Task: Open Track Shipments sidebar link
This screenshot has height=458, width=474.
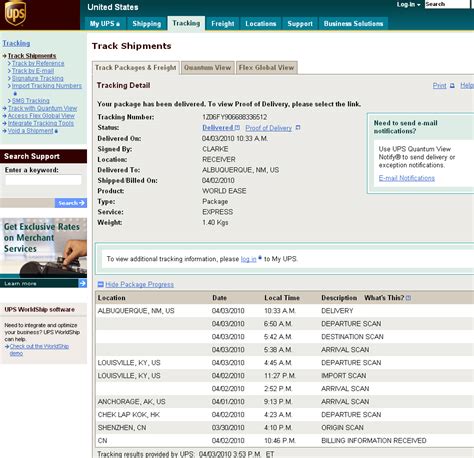Action: [32, 56]
